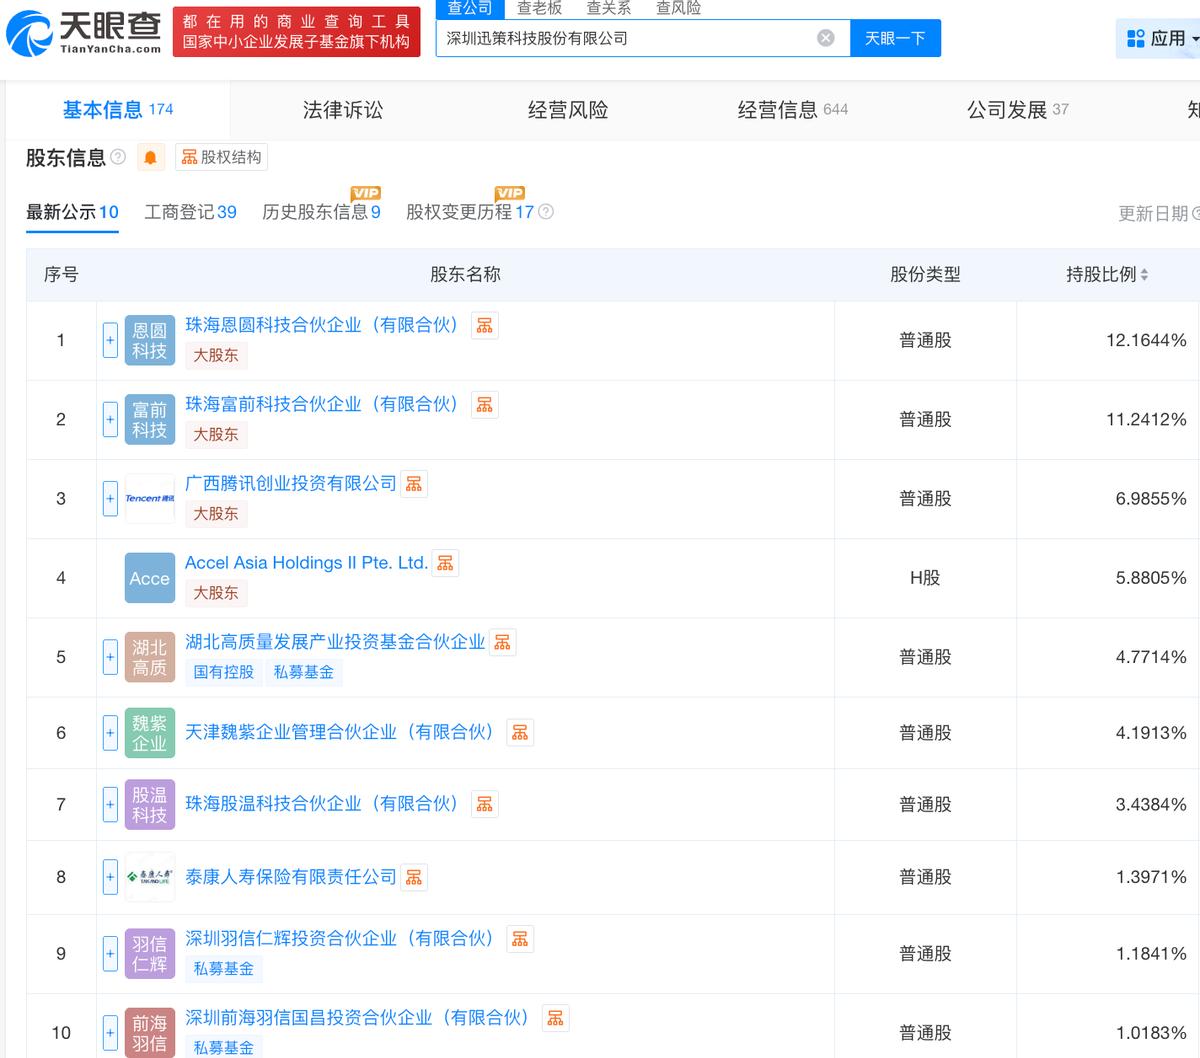Click structure icon next to Accel Asia Holdings
The height and width of the screenshot is (1058, 1200).
pos(446,564)
